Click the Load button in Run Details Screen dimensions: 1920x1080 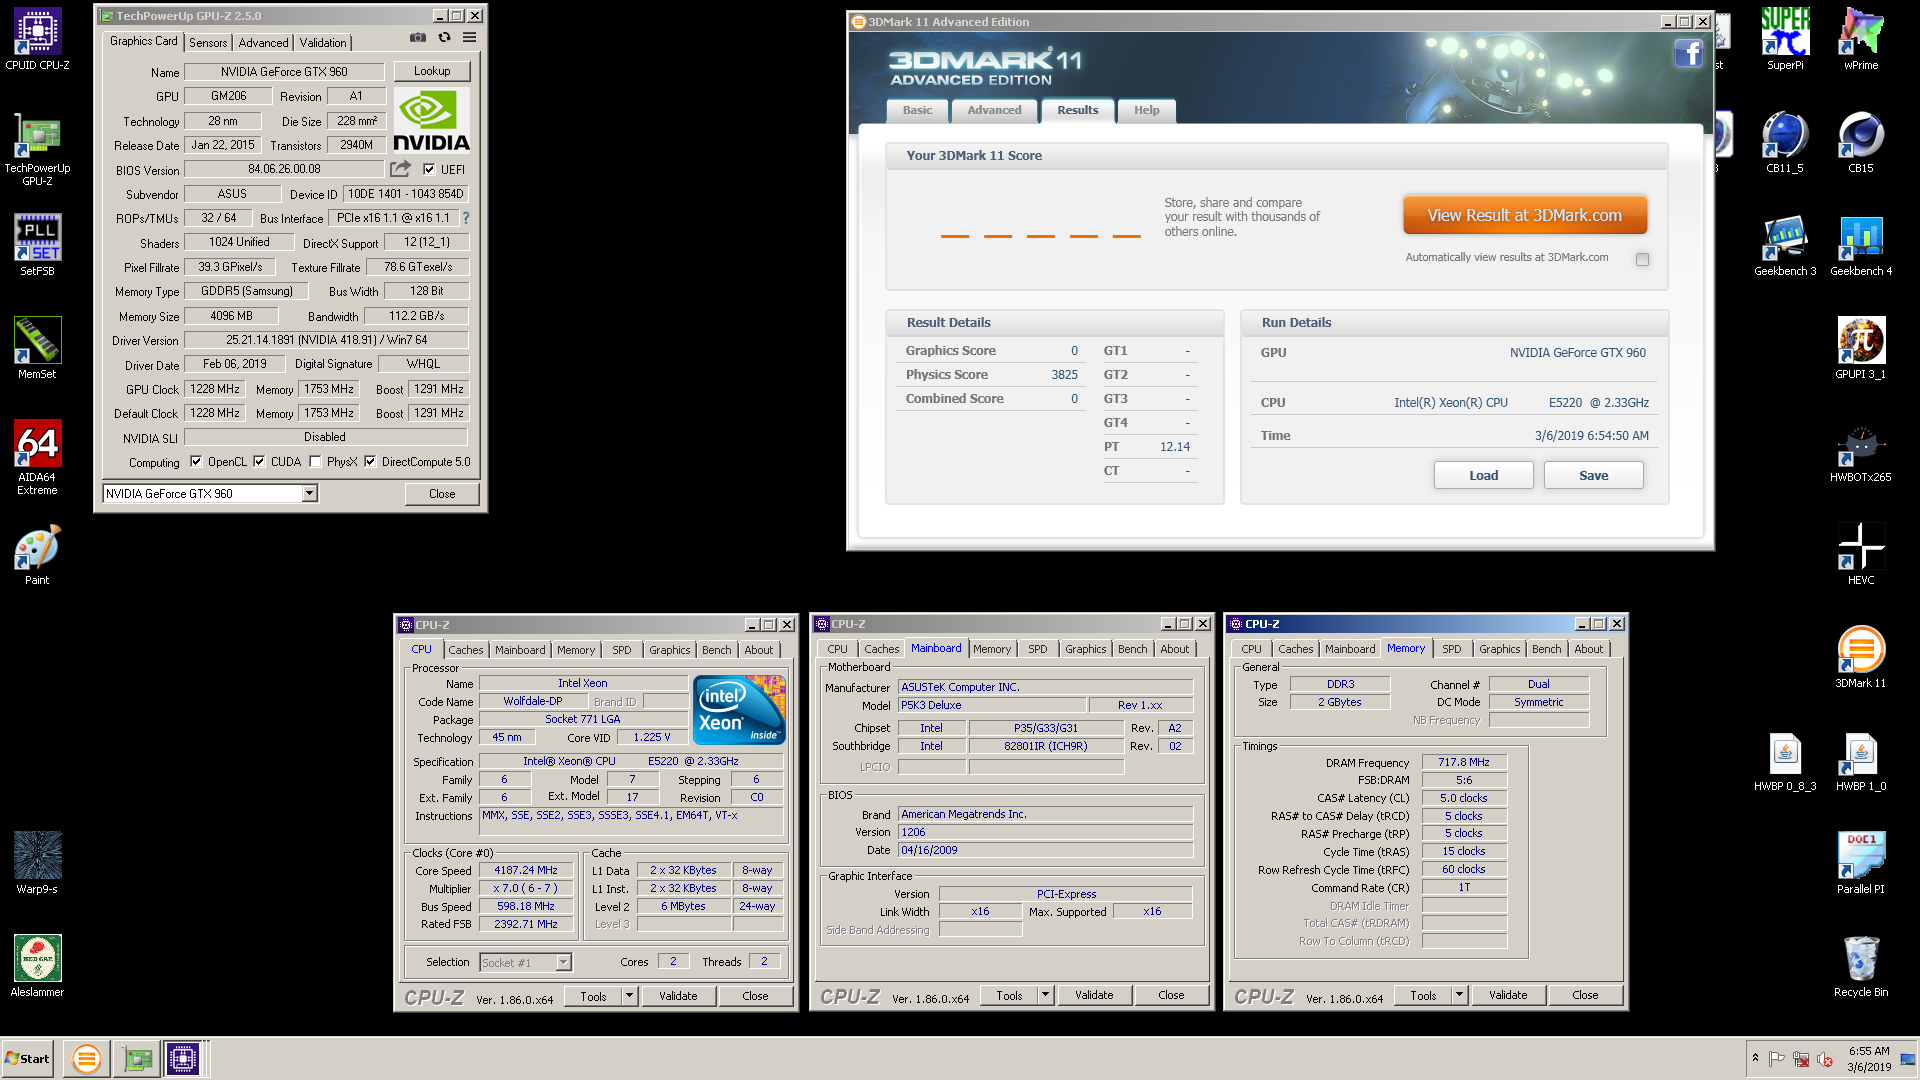click(1483, 475)
